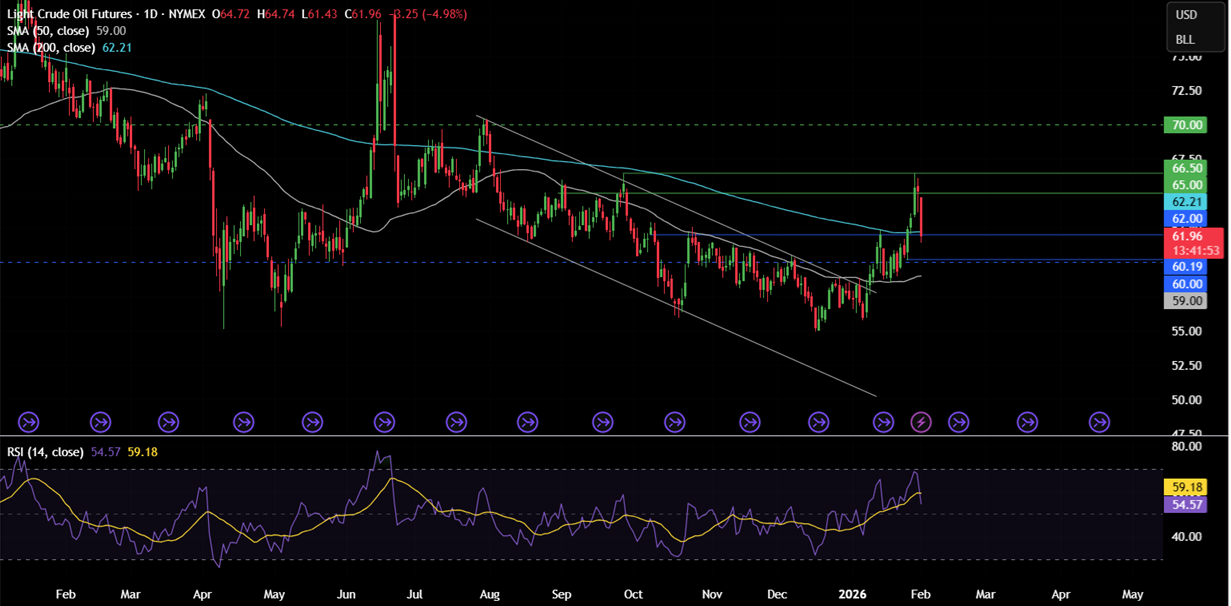The image size is (1231, 606).
Task: Click the yellow 59.18 RSI axis label
Action: click(1186, 488)
